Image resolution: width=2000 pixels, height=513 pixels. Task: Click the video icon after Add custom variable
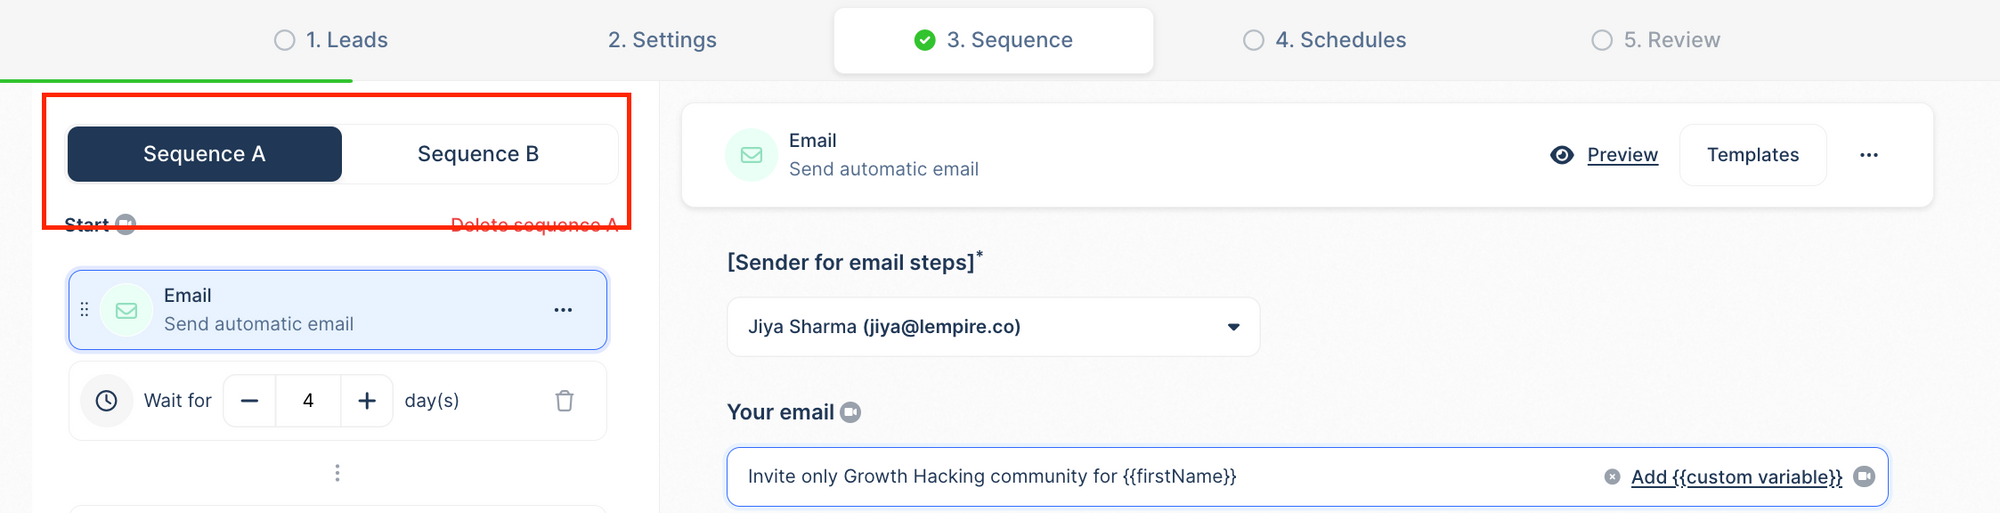[1864, 477]
